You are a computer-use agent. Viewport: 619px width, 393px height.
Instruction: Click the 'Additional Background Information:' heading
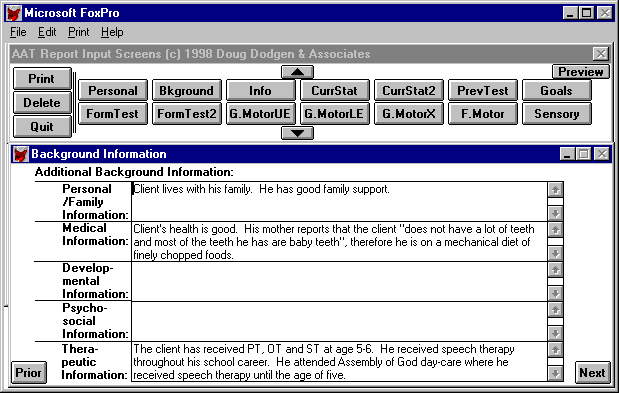click(134, 172)
